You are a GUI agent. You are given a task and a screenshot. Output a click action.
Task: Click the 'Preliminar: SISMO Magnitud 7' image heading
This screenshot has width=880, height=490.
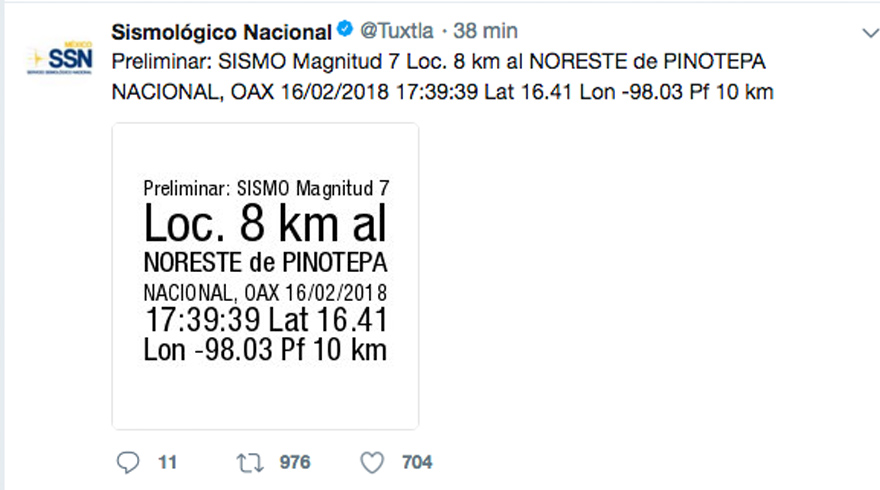pos(266,189)
